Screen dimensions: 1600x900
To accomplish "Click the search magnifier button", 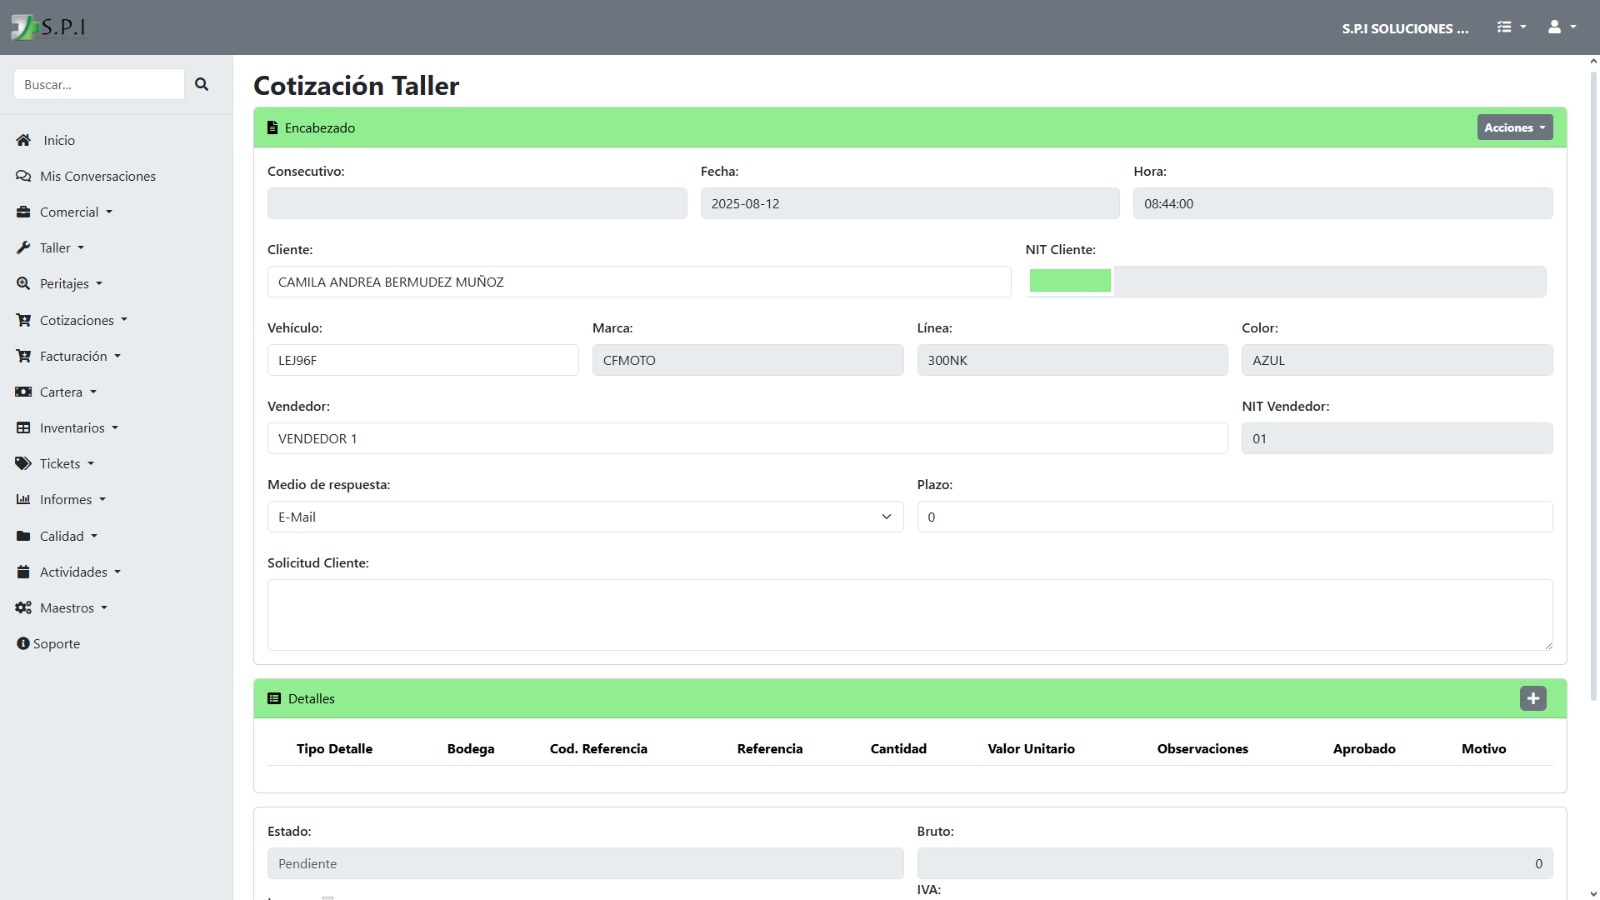I will 202,84.
